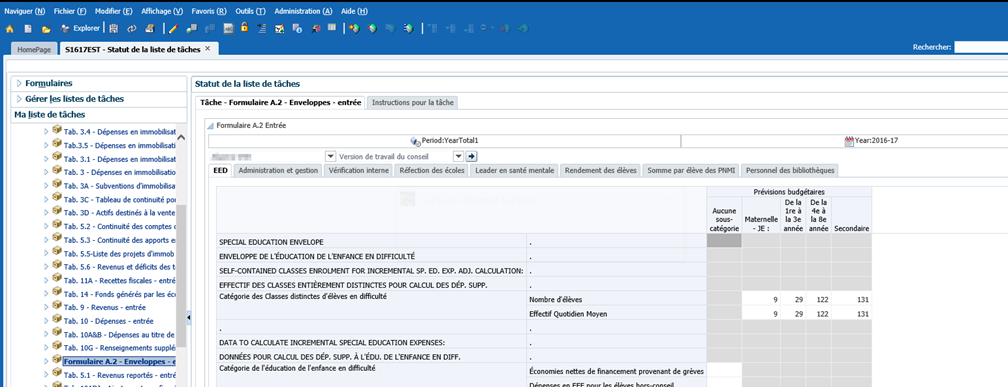
Task: Click the task list scrollbar up arrow
Action: pyautogui.click(x=181, y=136)
